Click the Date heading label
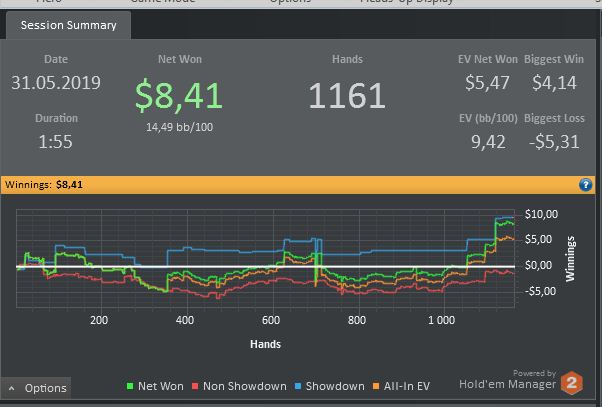 [x=56, y=59]
